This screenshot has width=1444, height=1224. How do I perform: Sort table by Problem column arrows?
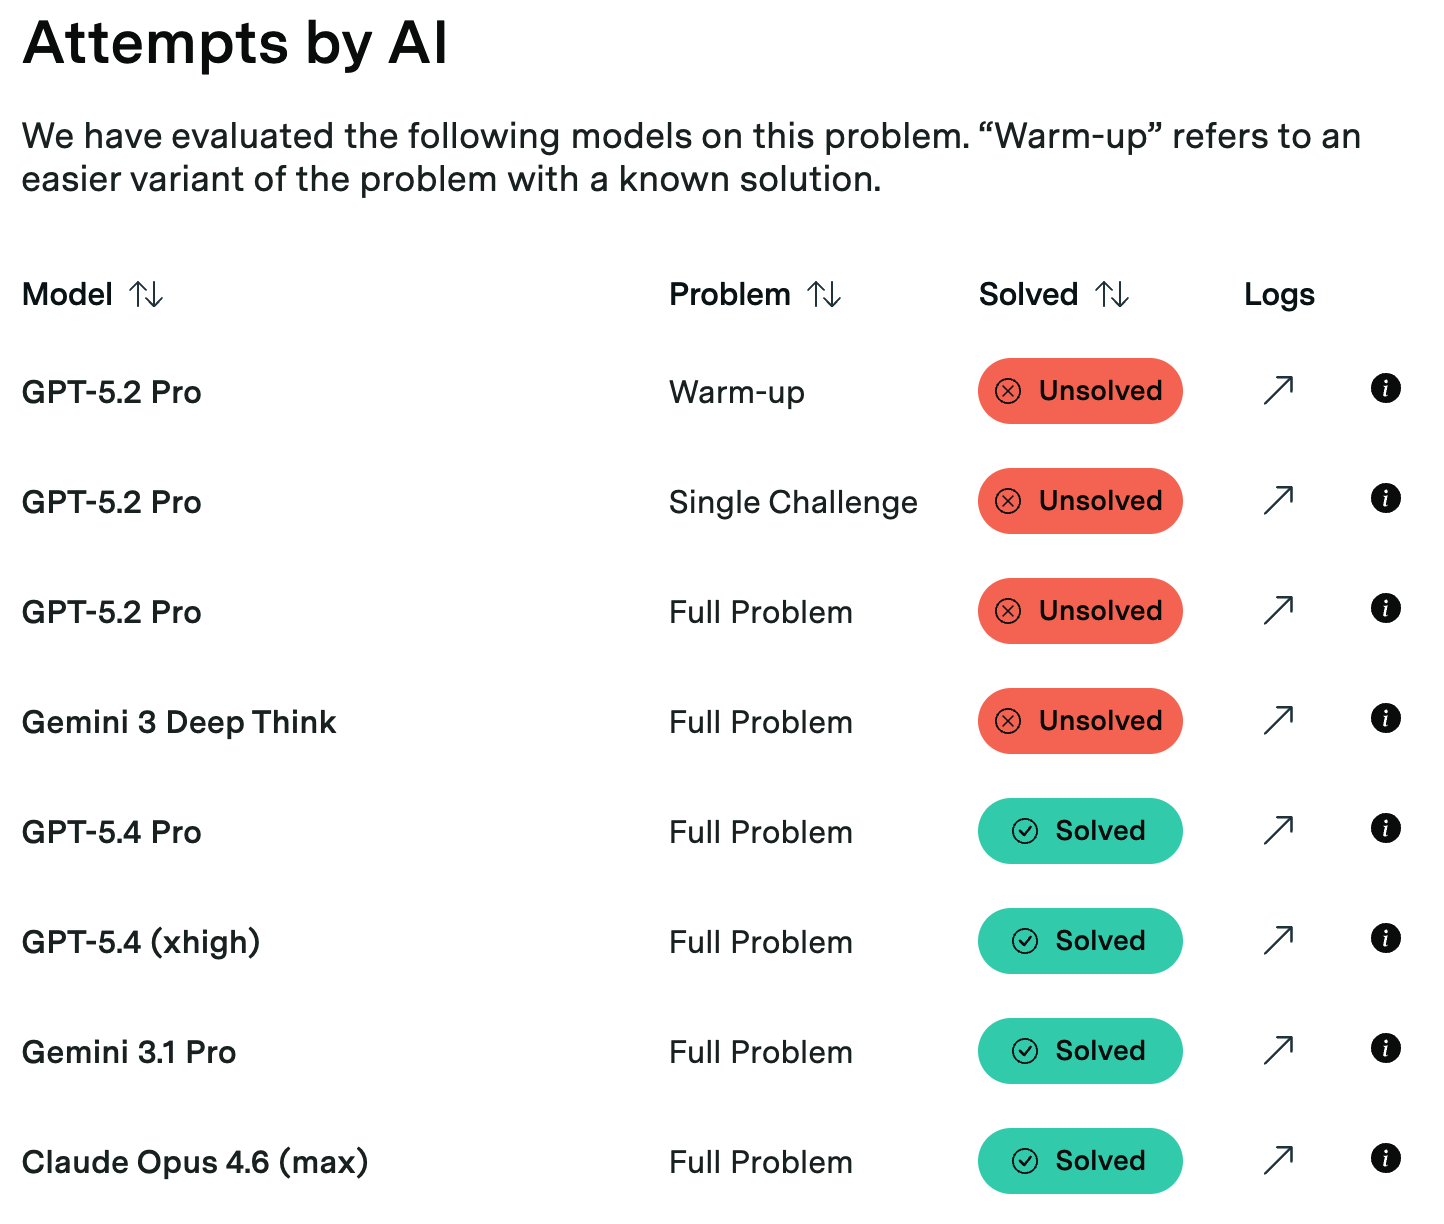(825, 295)
